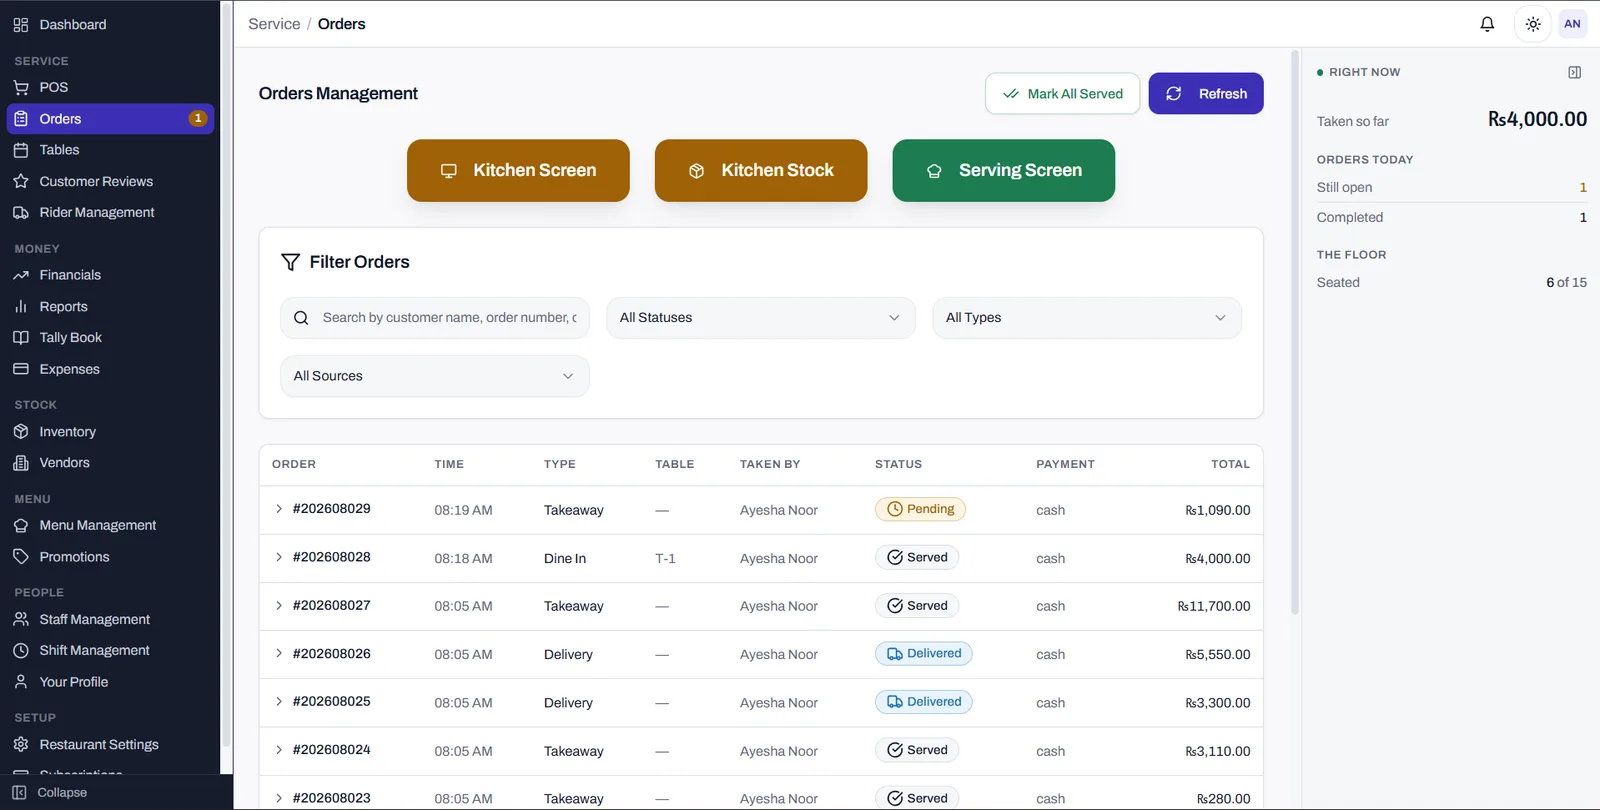Click the Inventory box icon
The width and height of the screenshot is (1600, 810).
tap(21, 431)
